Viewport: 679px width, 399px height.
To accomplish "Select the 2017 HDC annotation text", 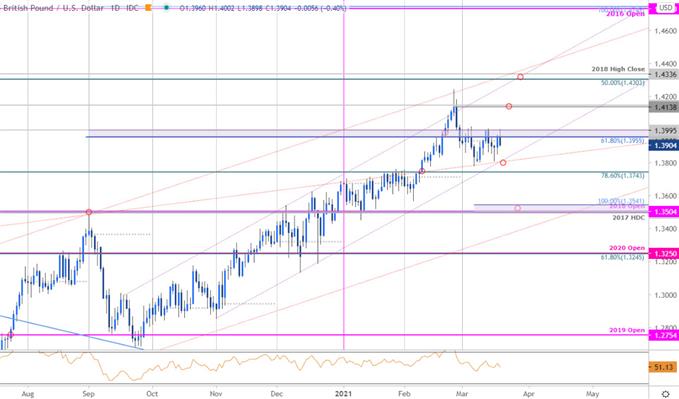I will coord(628,217).
